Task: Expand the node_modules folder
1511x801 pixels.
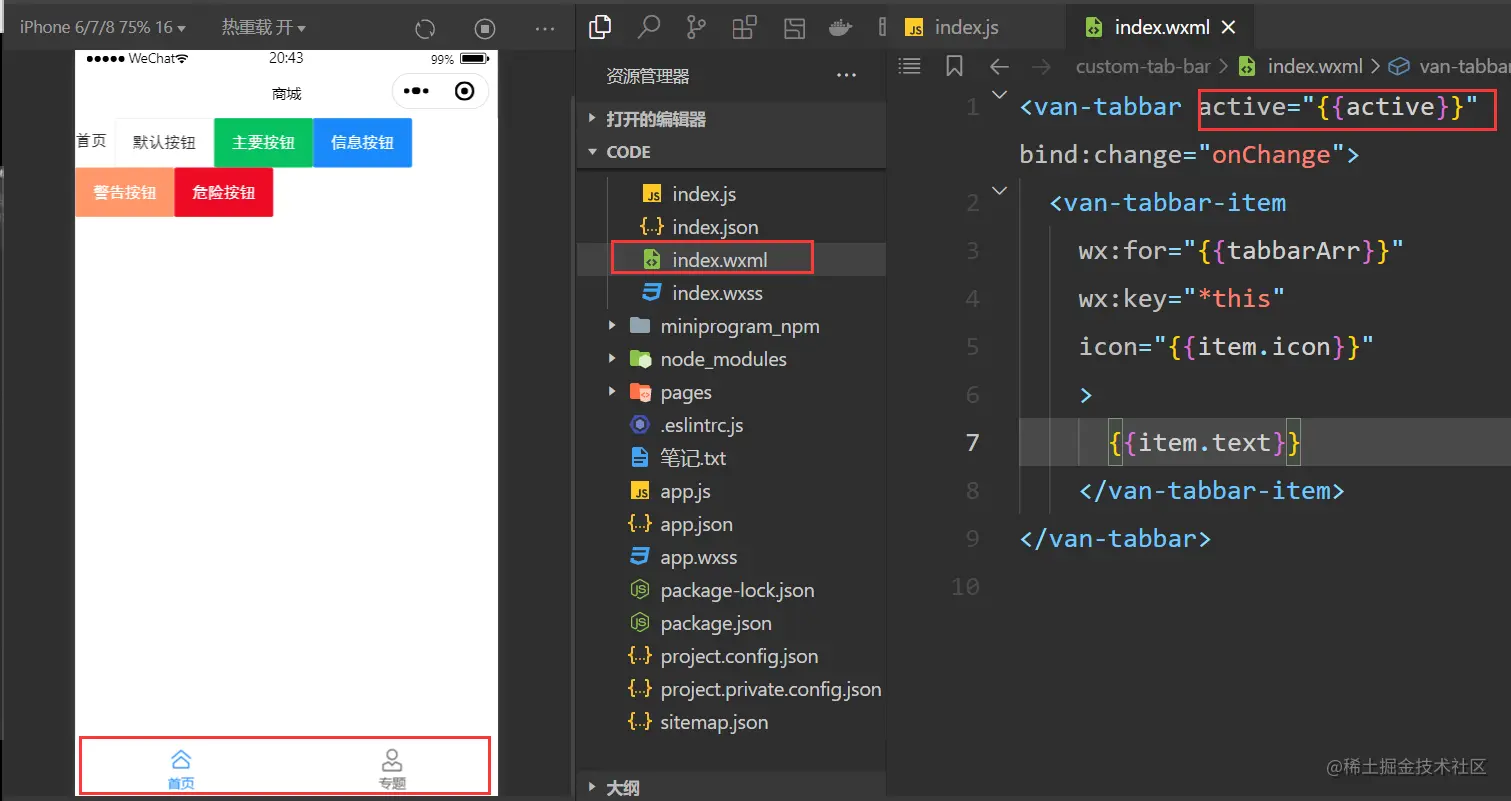Action: click(x=731, y=359)
